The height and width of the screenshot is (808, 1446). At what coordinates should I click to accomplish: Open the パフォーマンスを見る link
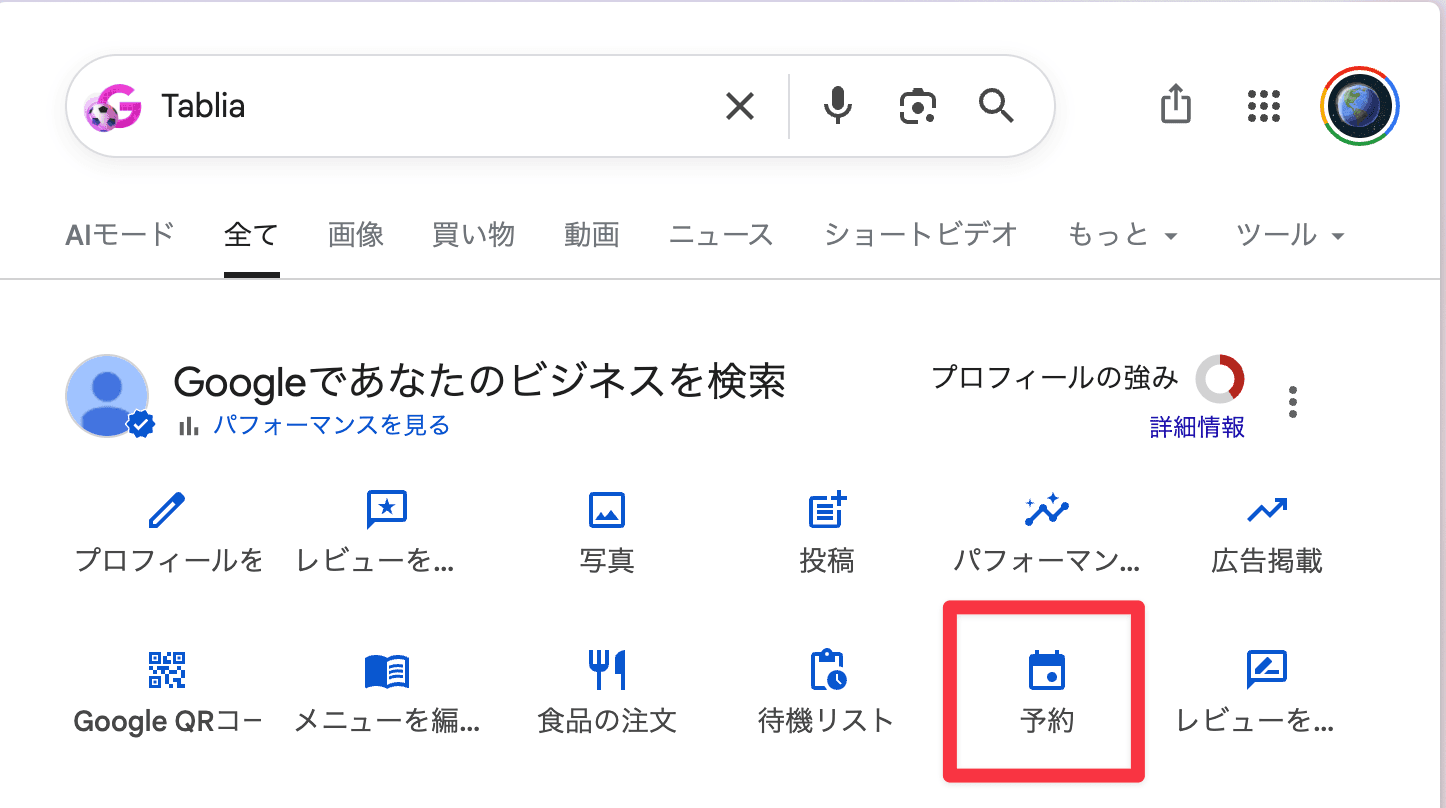click(331, 426)
